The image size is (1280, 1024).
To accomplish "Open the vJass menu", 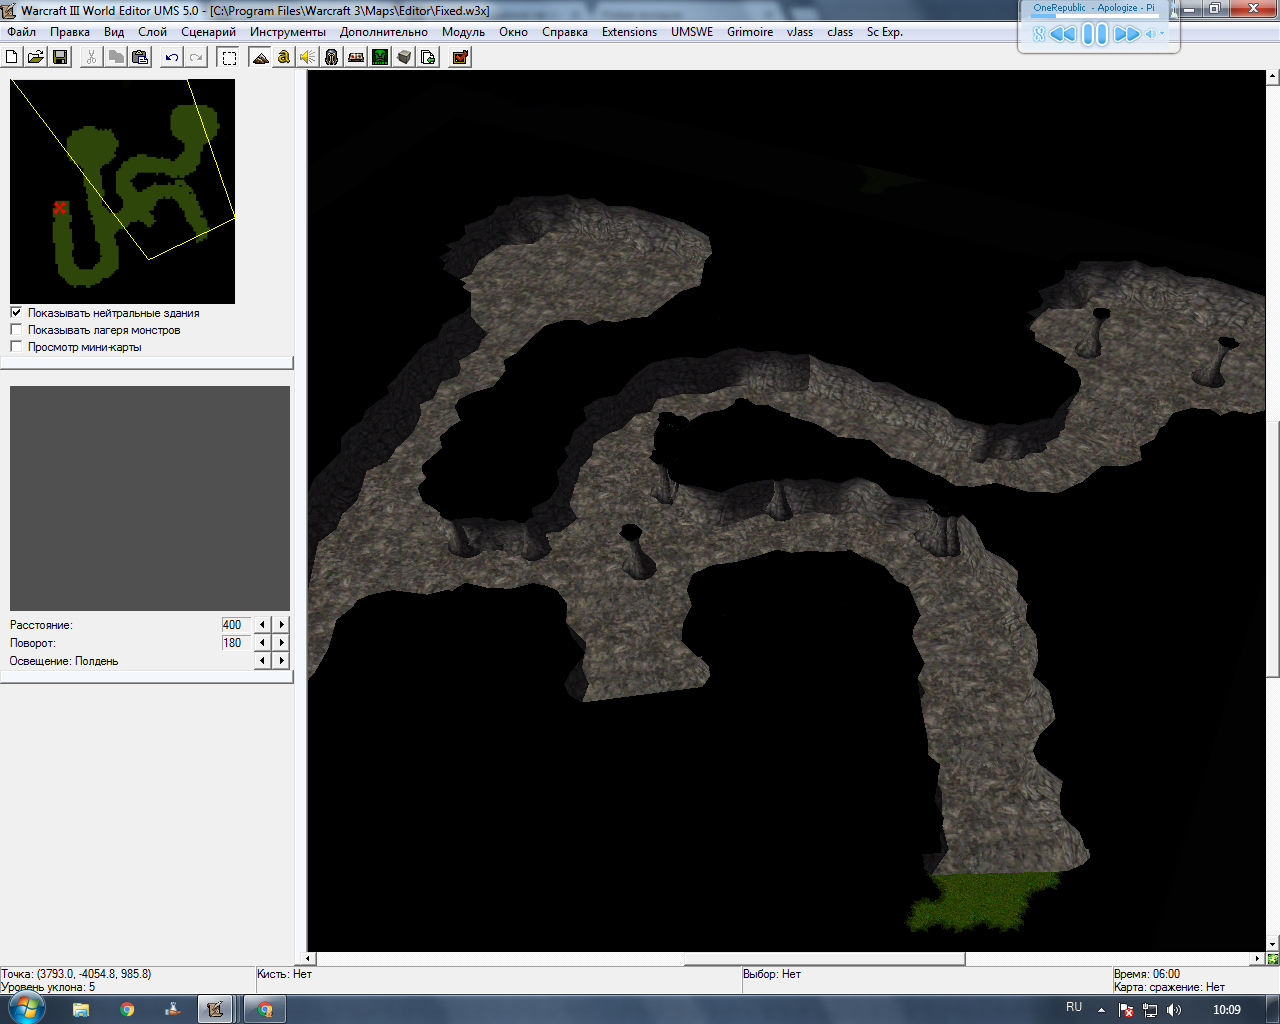I will point(800,32).
